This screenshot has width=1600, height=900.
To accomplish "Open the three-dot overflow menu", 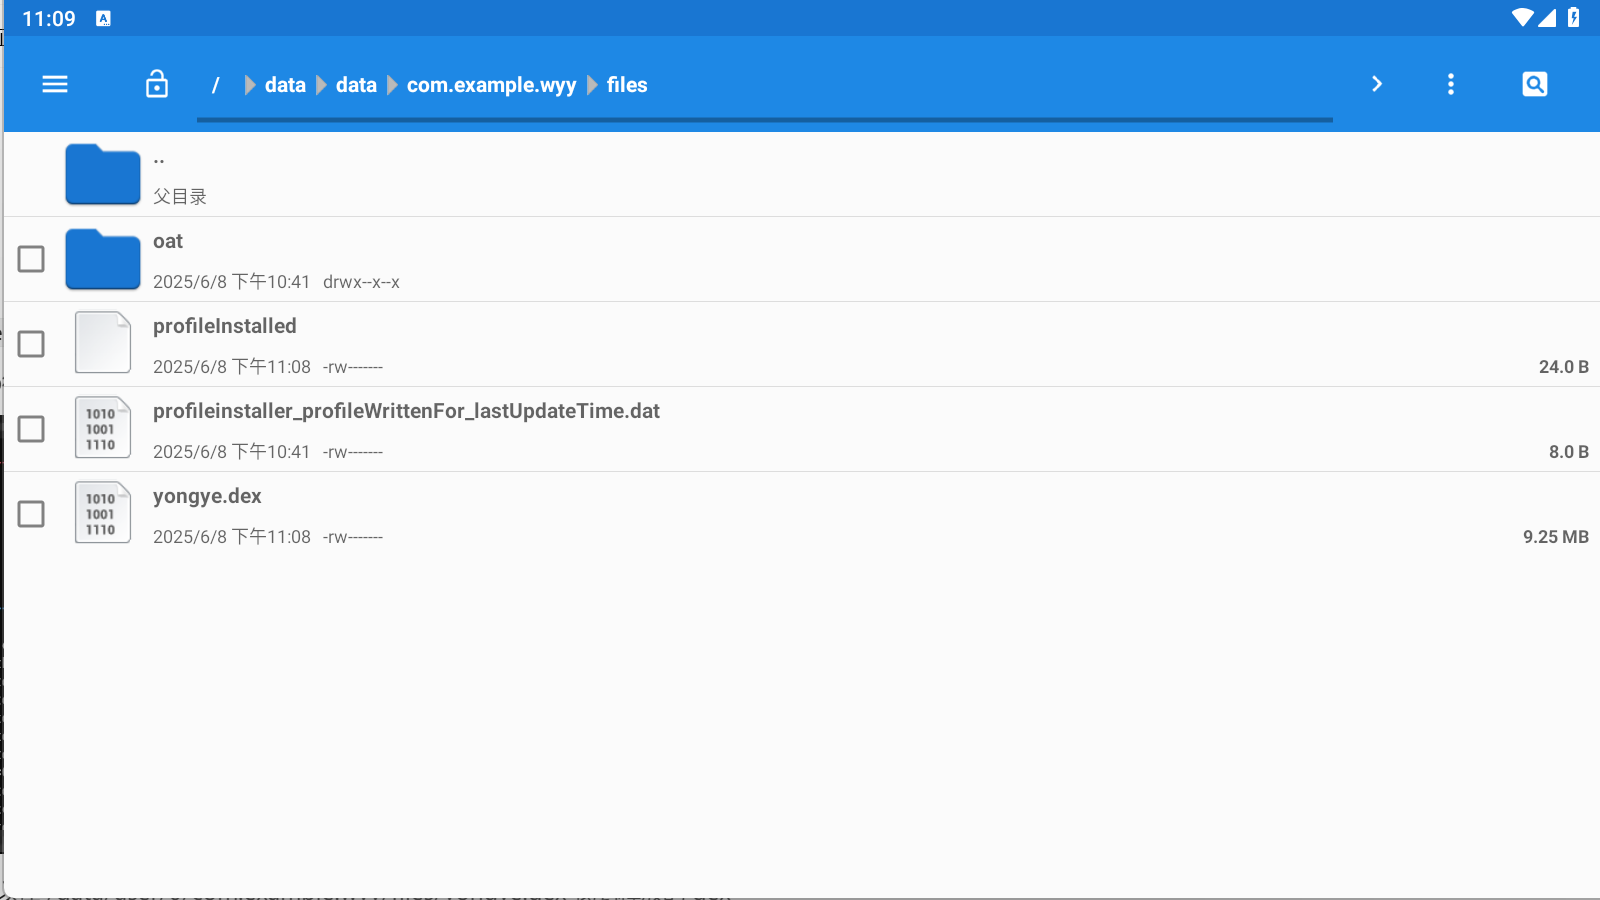I will [1450, 85].
